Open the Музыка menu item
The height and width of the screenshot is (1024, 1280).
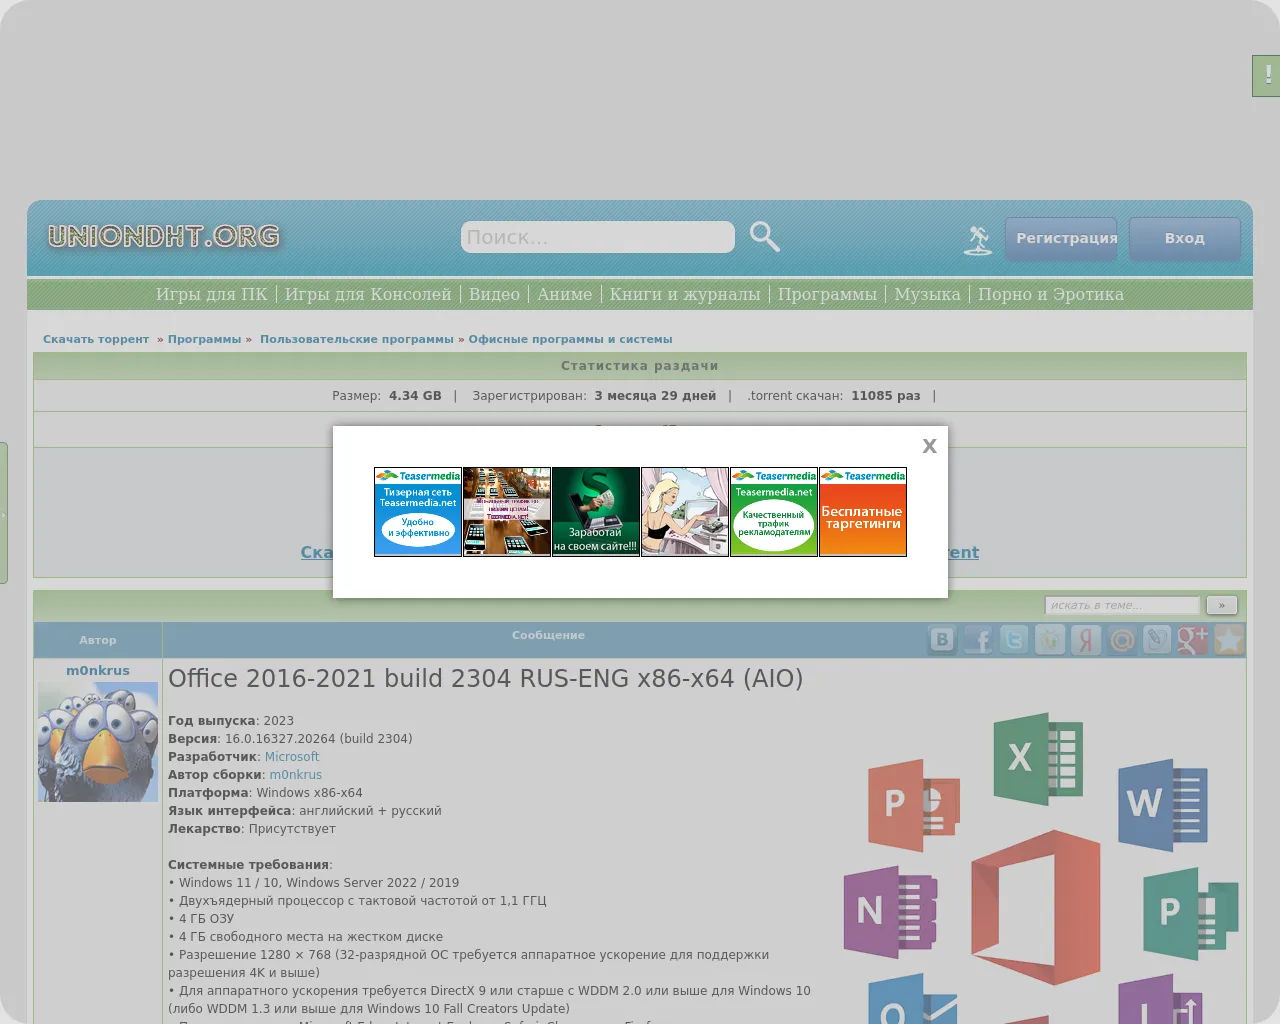pyautogui.click(x=927, y=294)
